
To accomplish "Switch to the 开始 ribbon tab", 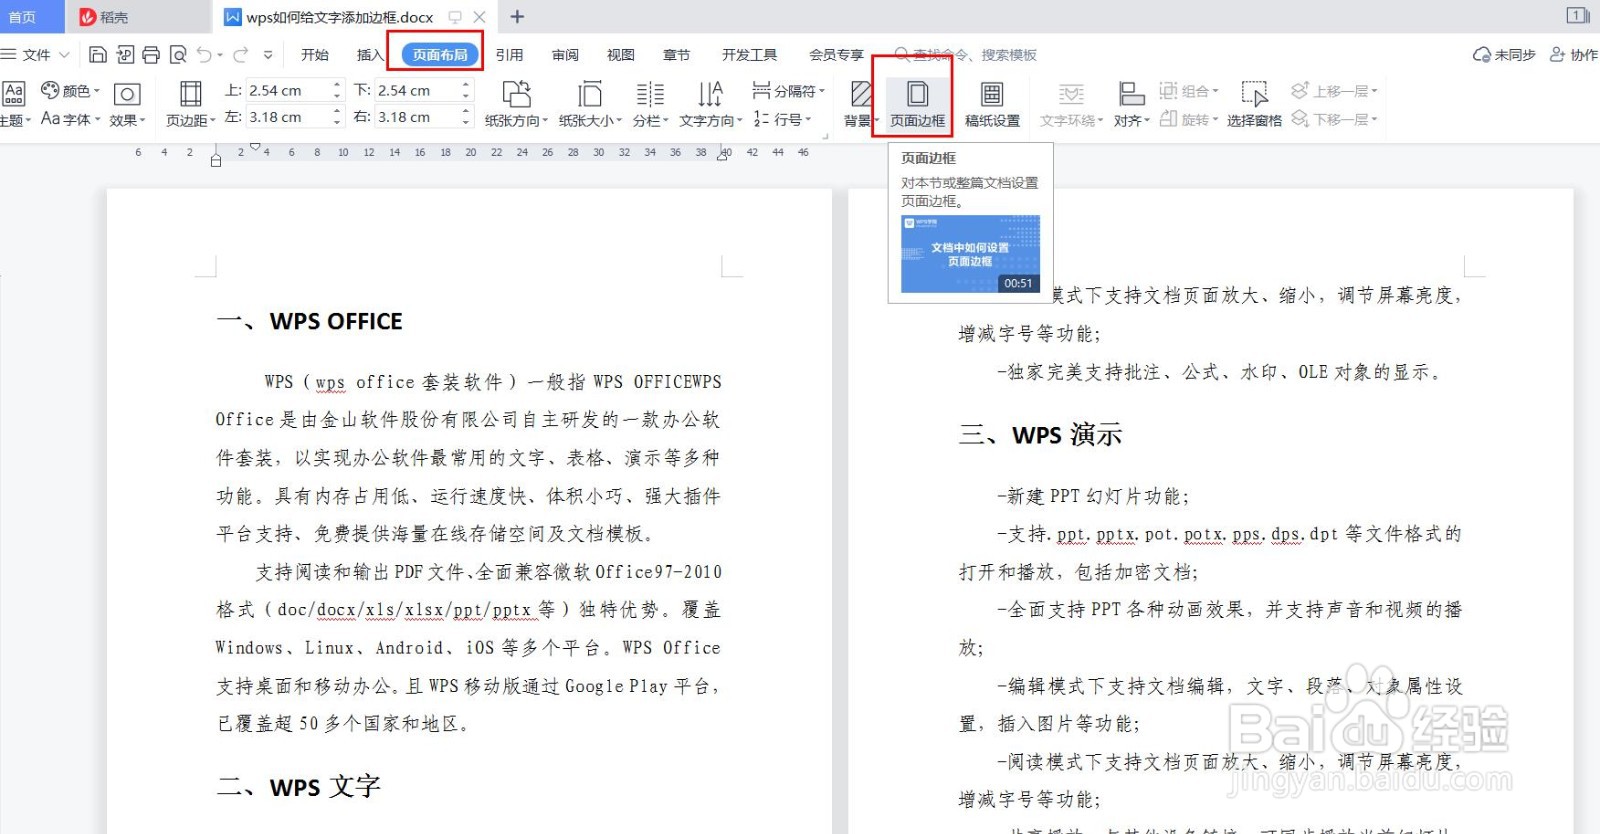I will click(x=315, y=55).
